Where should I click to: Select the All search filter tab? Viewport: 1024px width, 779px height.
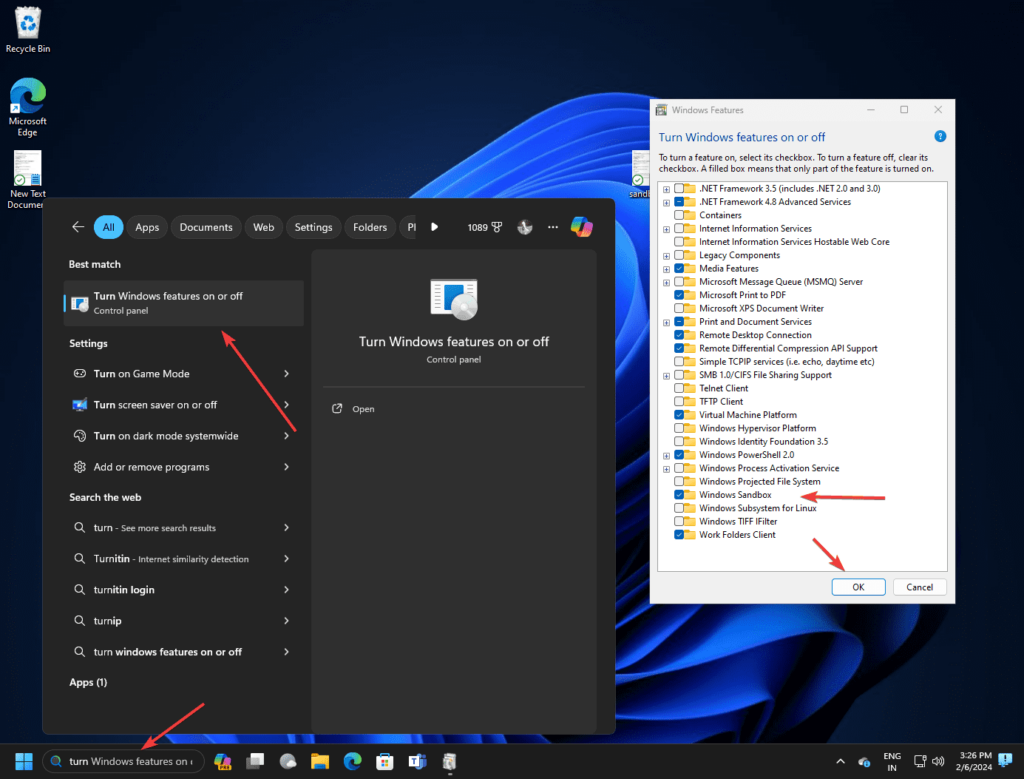[x=108, y=227]
